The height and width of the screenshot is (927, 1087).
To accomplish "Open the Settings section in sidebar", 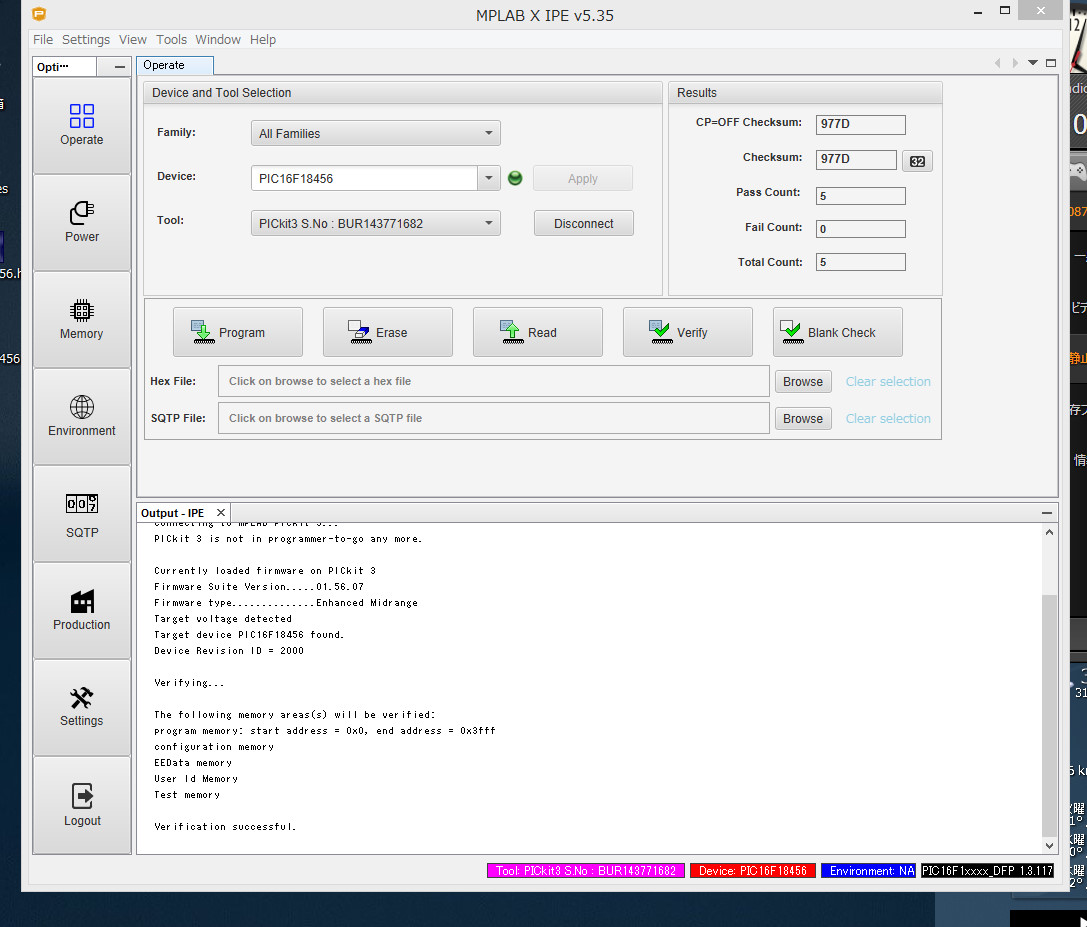I will point(82,708).
